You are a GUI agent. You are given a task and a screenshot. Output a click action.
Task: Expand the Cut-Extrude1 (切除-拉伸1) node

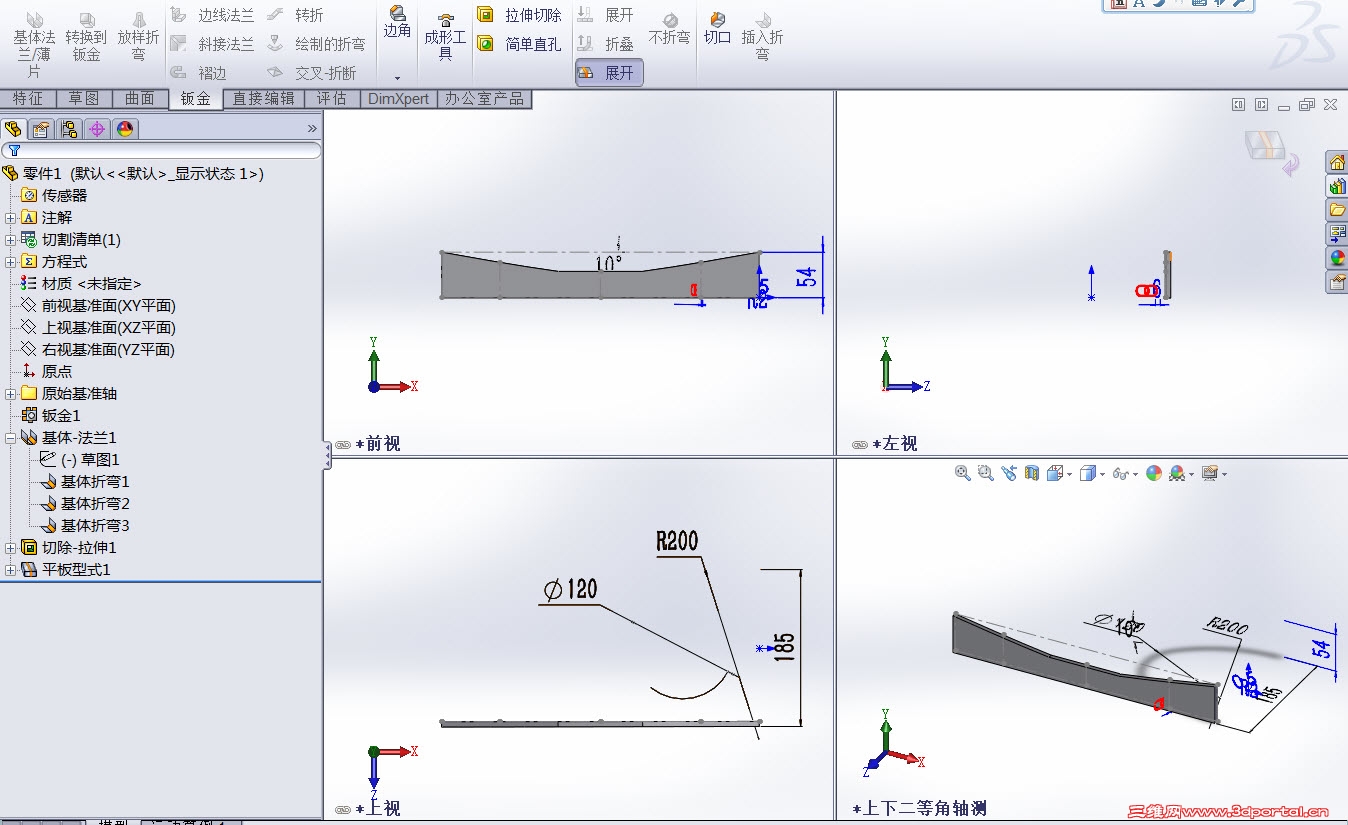point(10,547)
